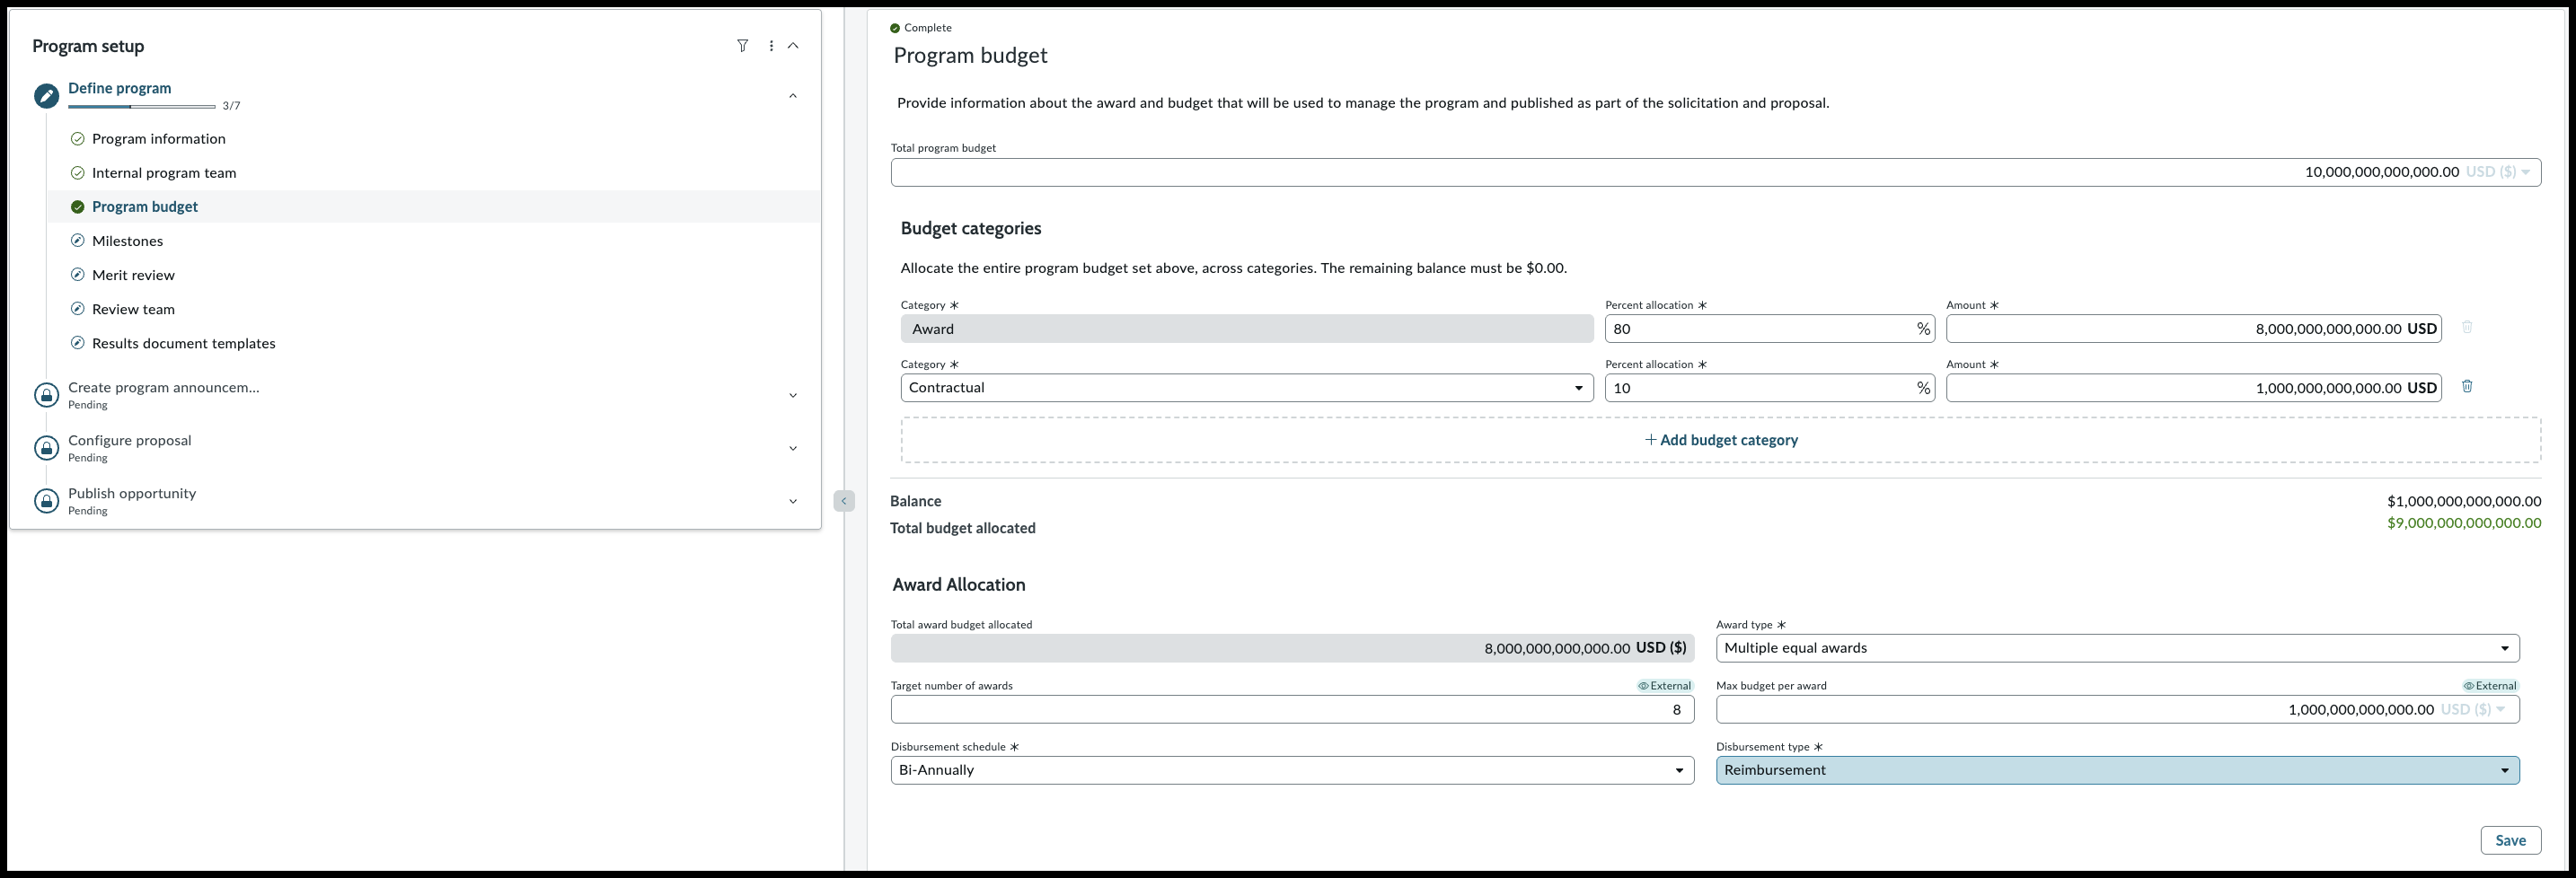
Task: Click Add budget category
Action: coord(1721,440)
